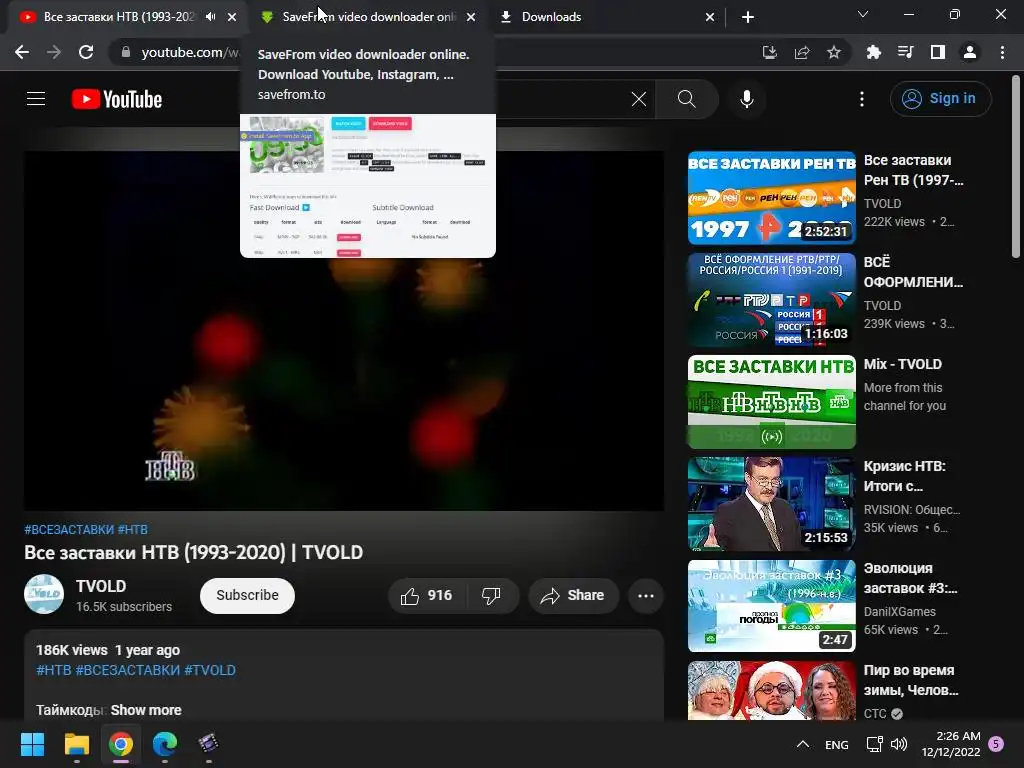Open the ENG language switcher
The image size is (1024, 768).
tap(837, 744)
